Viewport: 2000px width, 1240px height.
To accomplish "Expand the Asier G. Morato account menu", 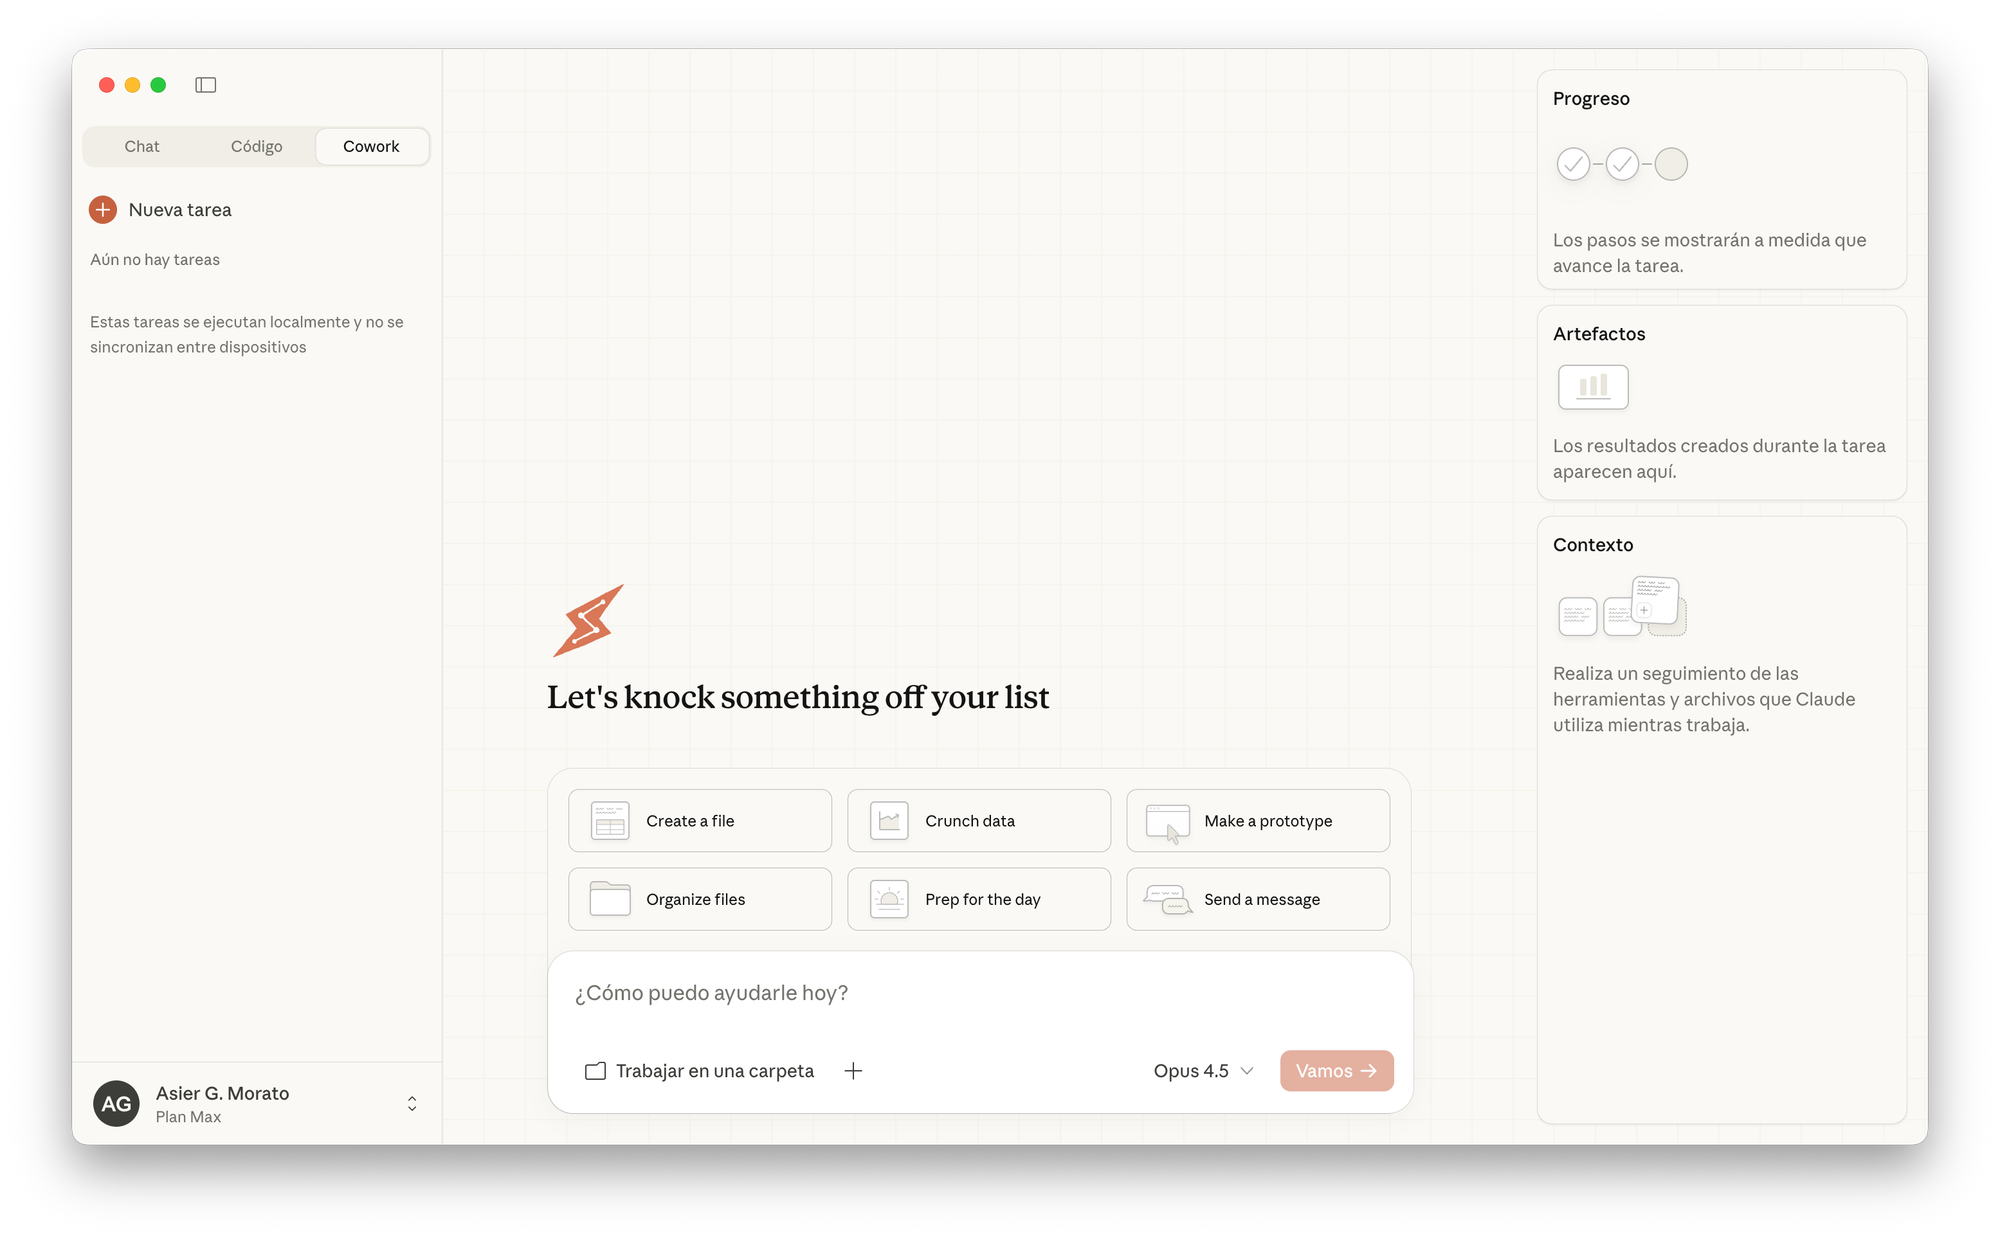I will [x=411, y=1103].
